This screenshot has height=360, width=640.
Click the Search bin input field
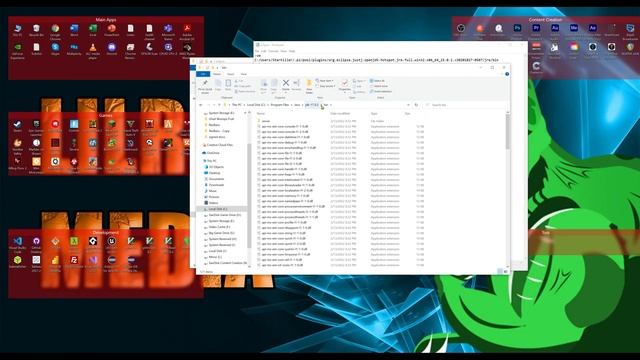coord(464,105)
